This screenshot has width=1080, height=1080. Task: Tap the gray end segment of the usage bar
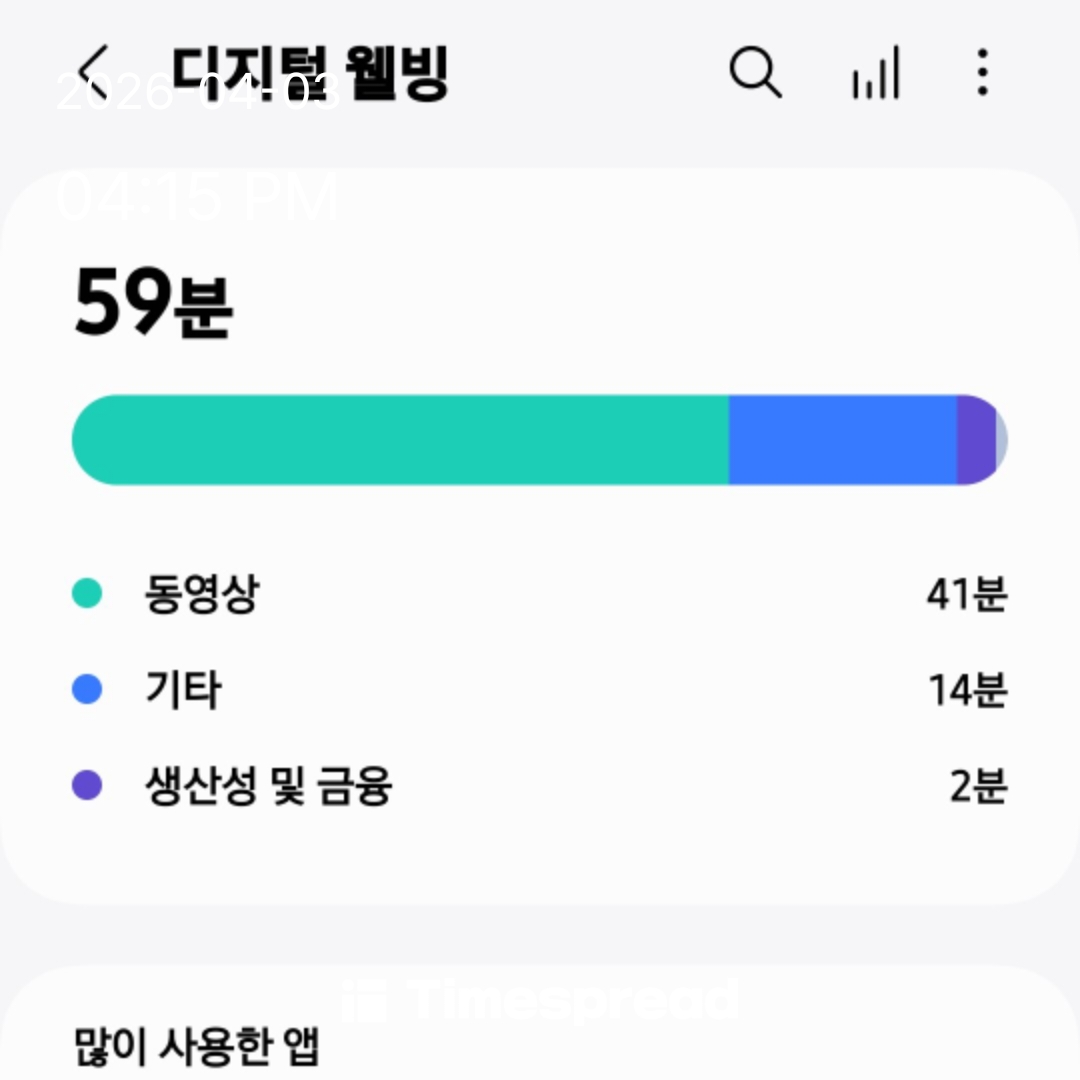(1001, 440)
